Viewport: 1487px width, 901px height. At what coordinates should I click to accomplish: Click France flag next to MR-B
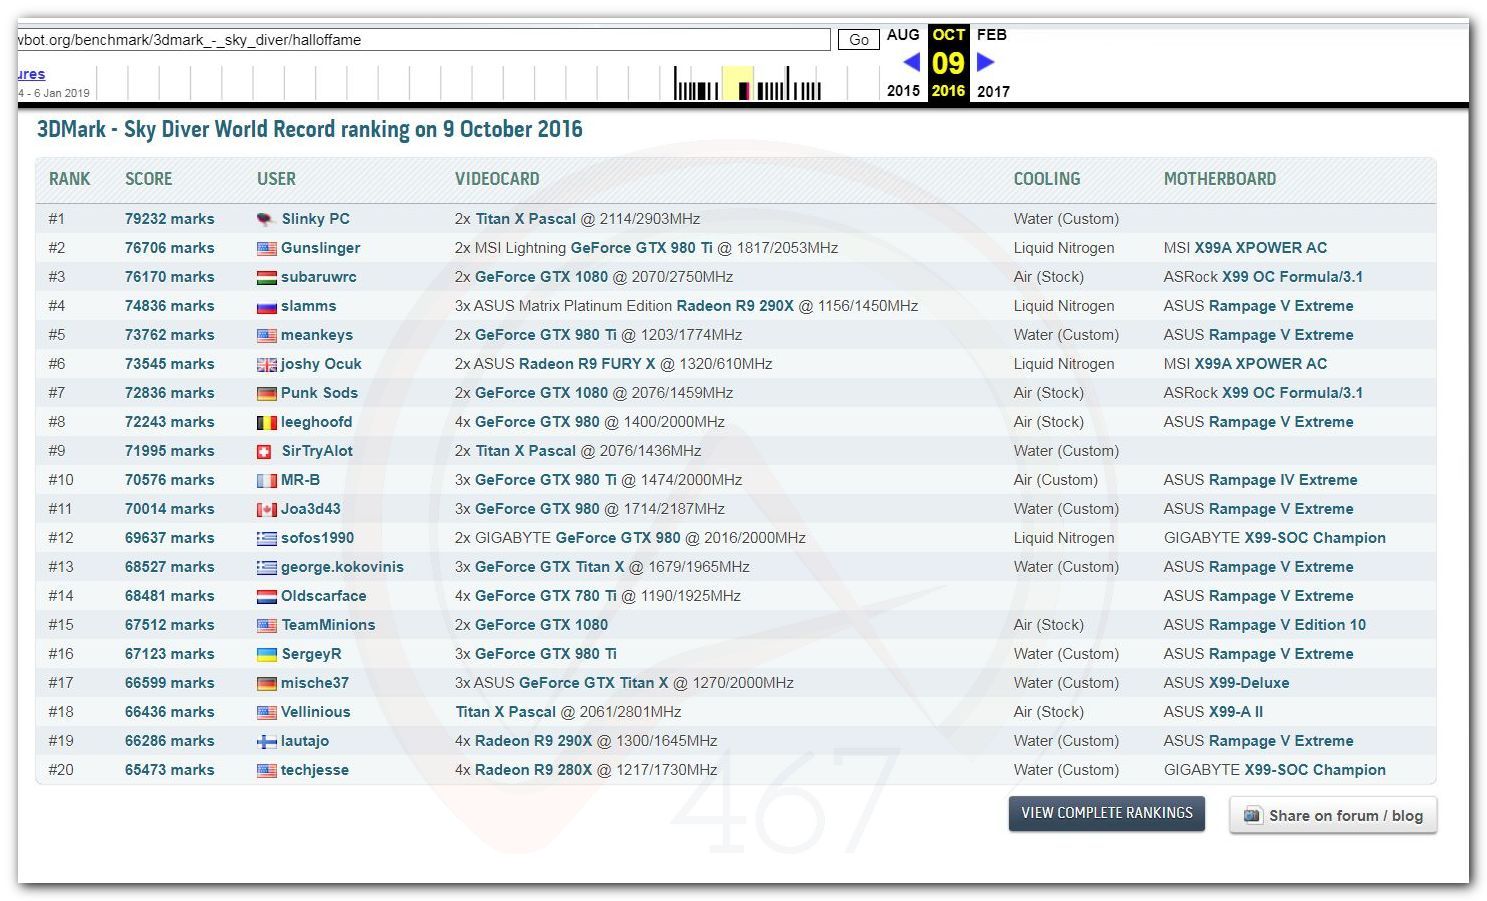pyautogui.click(x=266, y=480)
